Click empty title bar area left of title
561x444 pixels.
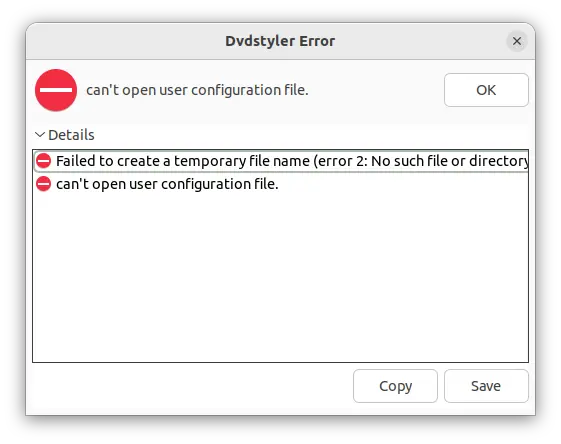[125, 41]
